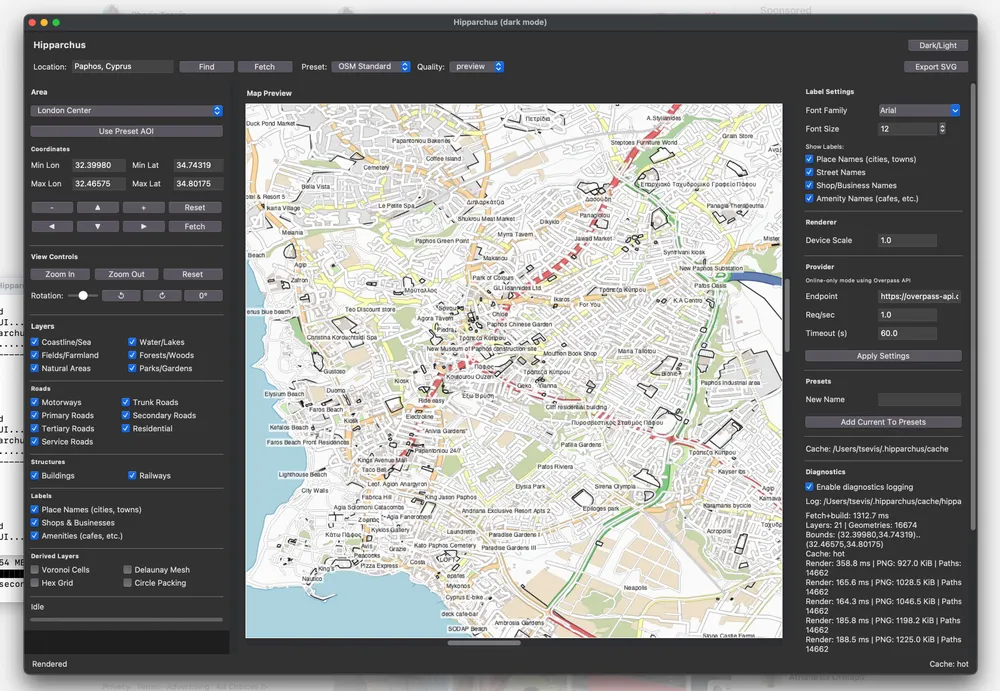Click the Export SVG button
Viewport: 1000px width, 691px height.
936,67
